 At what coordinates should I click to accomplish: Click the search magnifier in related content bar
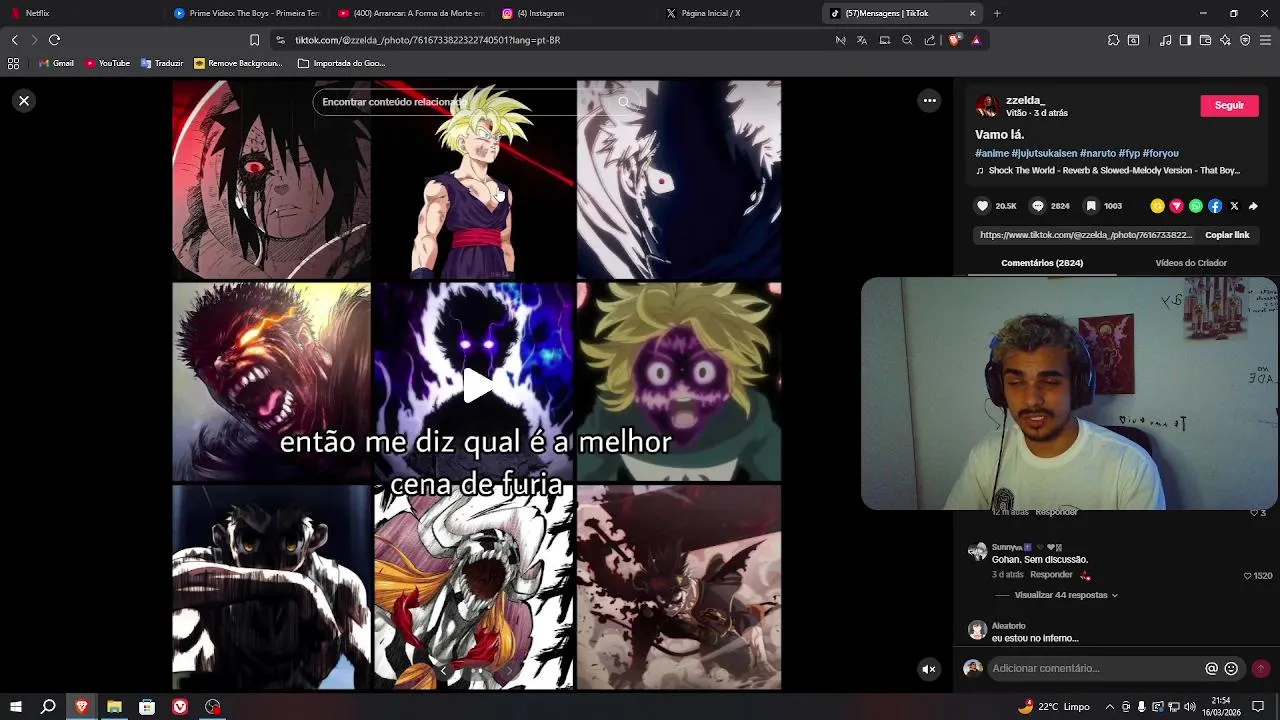(x=624, y=102)
